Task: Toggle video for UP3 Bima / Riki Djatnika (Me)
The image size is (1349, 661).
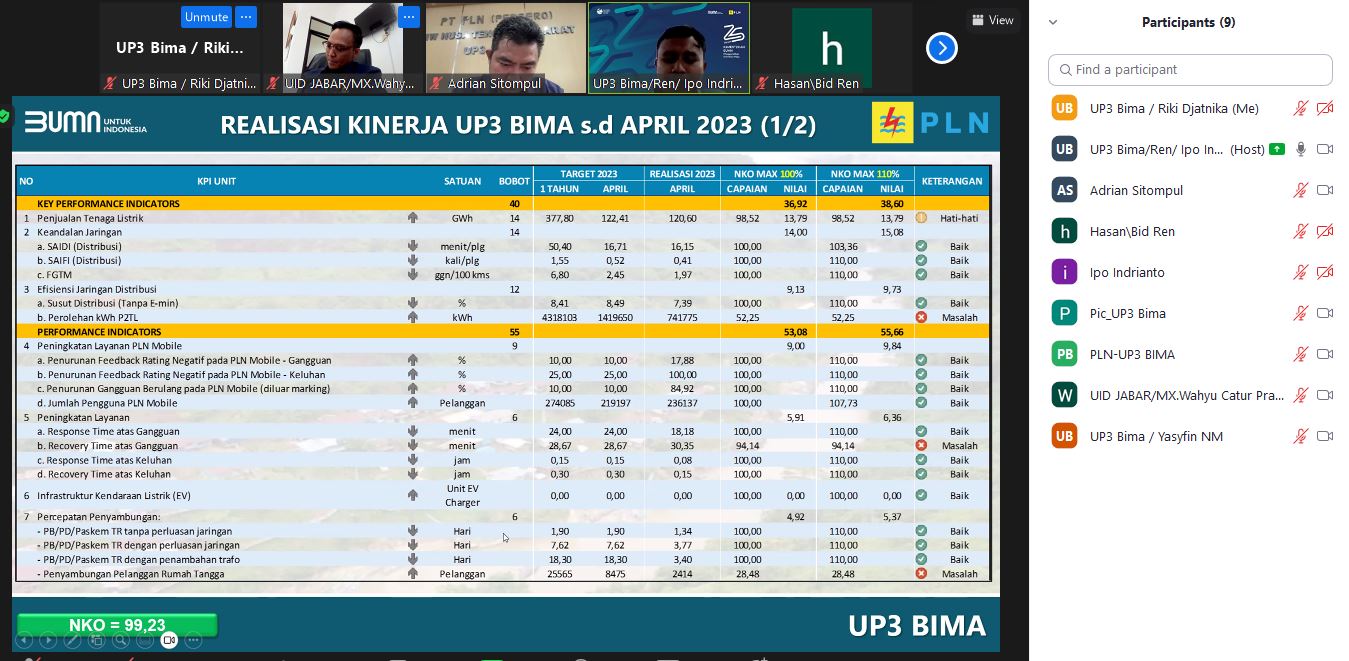Action: (1325, 108)
